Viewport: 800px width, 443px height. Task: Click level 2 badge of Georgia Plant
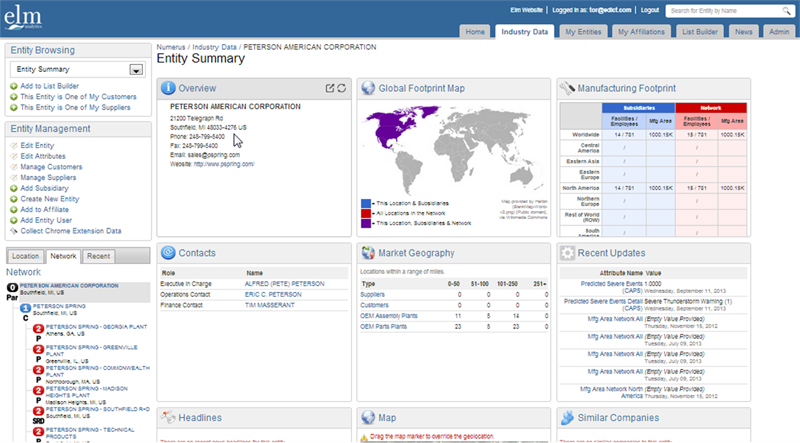click(38, 329)
